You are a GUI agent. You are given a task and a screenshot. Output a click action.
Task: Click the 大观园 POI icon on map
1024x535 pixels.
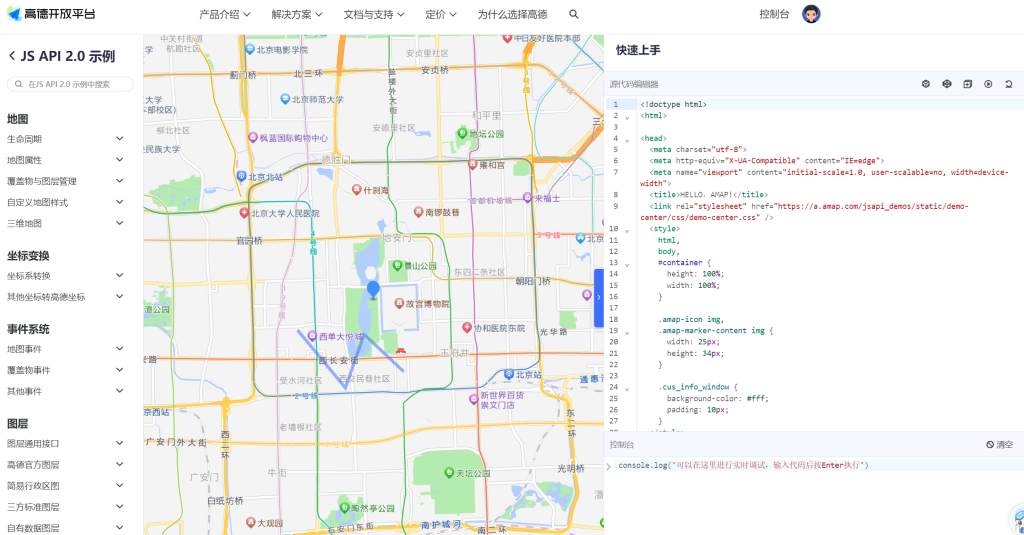pos(250,522)
